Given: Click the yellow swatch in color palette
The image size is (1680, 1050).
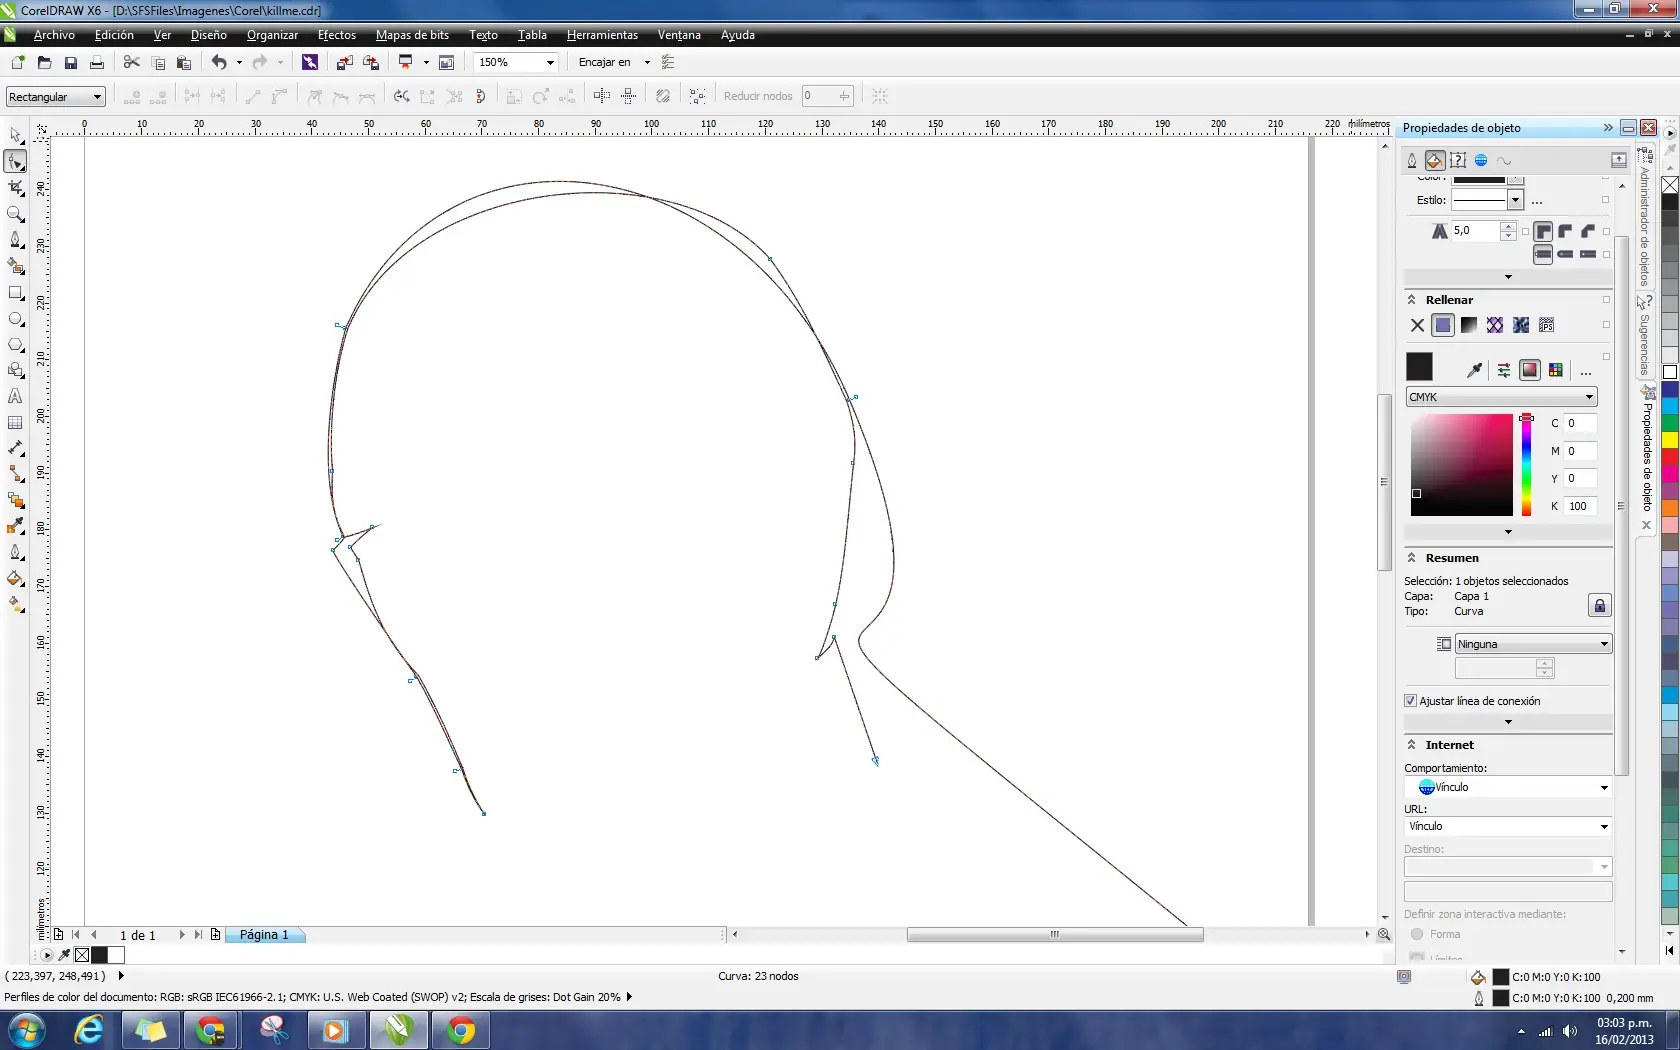Looking at the screenshot, I should tap(1669, 439).
